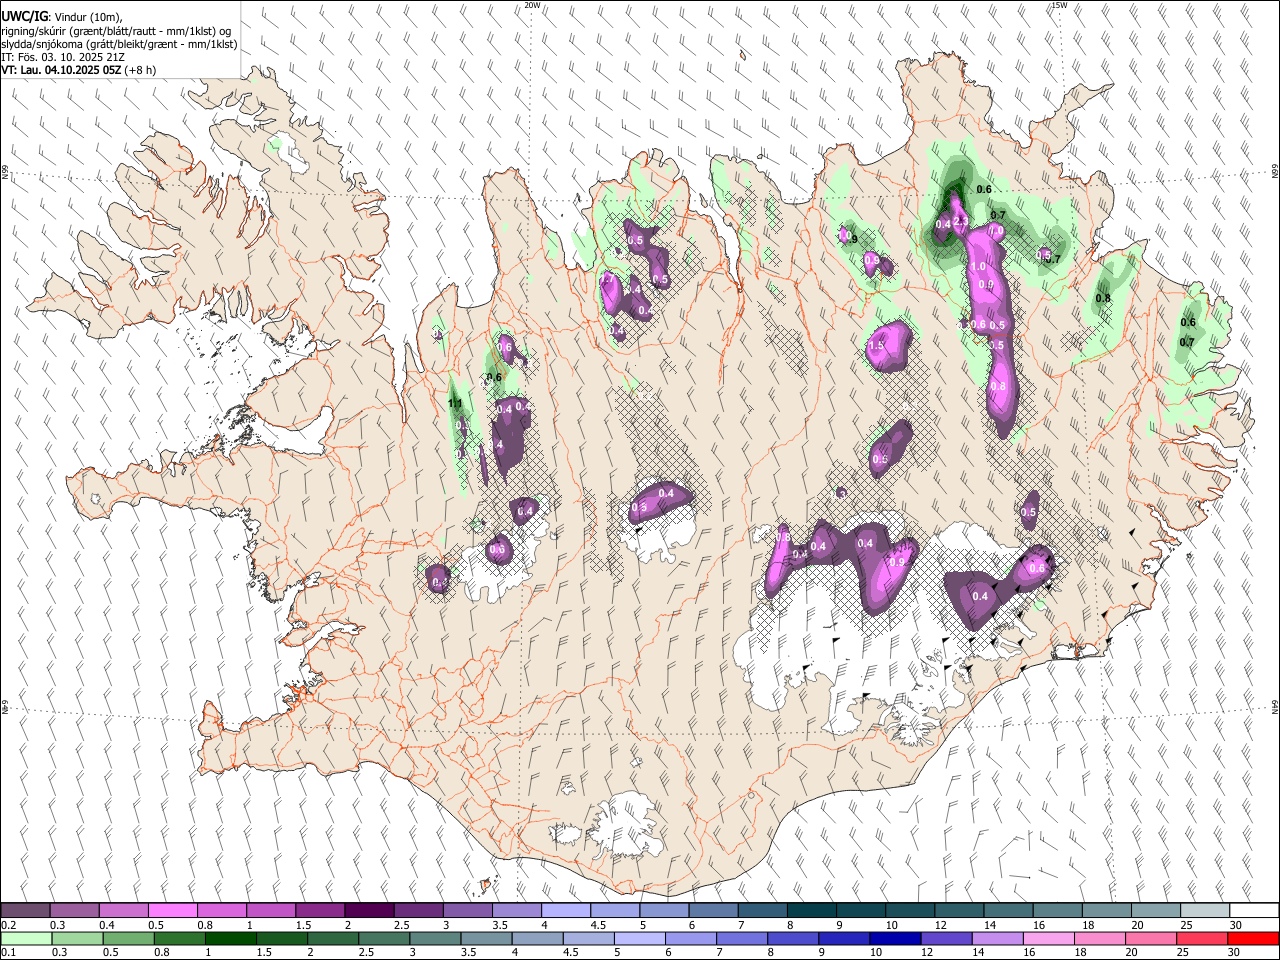Screen dimensions: 1280x960
Task: Click the 1.1 value on western green rain patch
Action: (x=455, y=403)
